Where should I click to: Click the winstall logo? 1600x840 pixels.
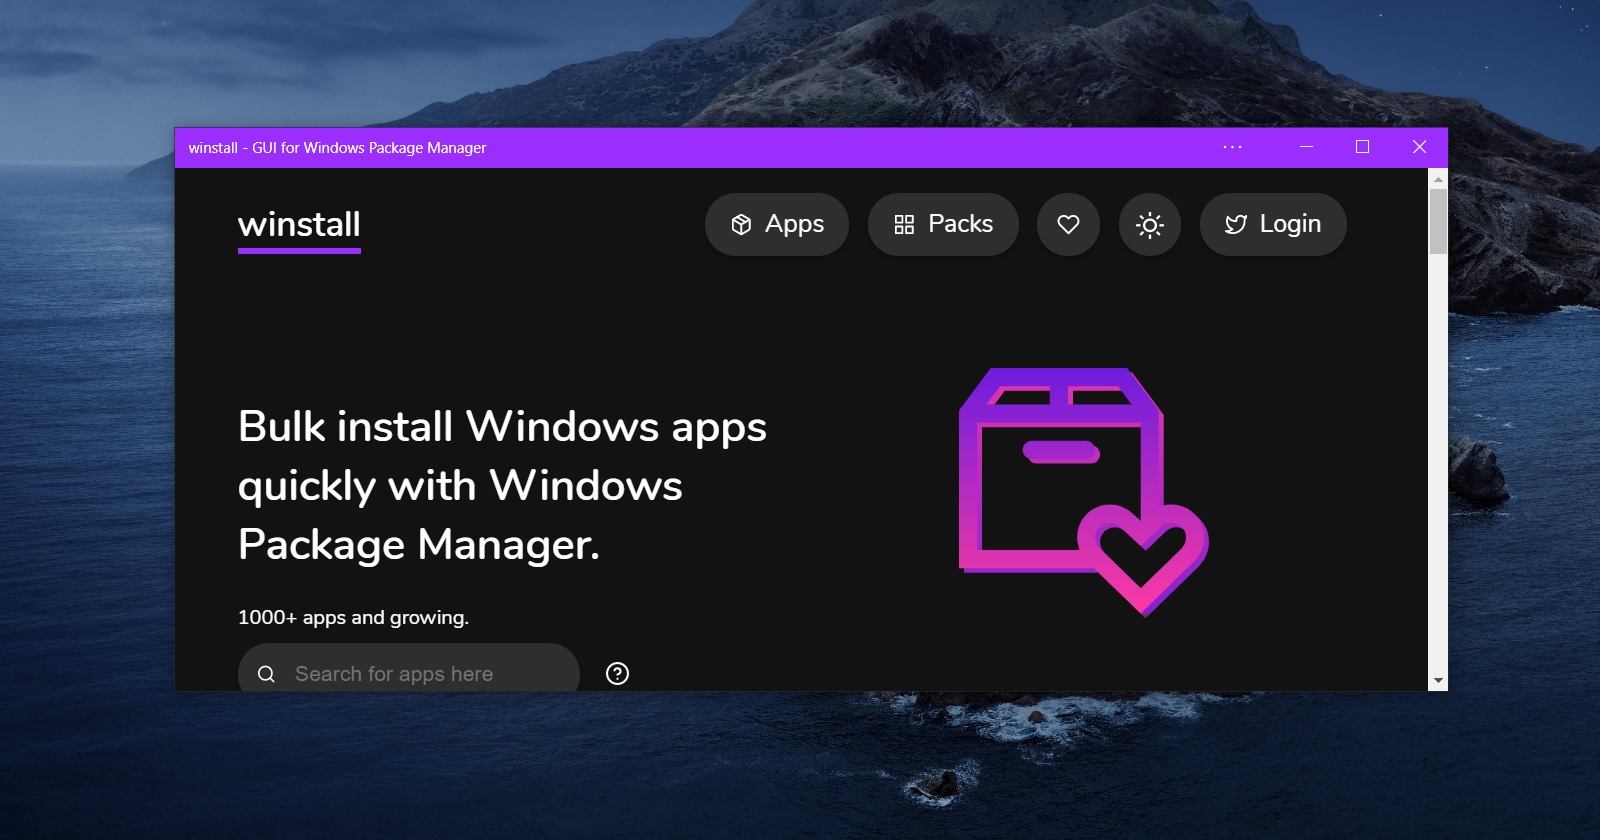[299, 225]
